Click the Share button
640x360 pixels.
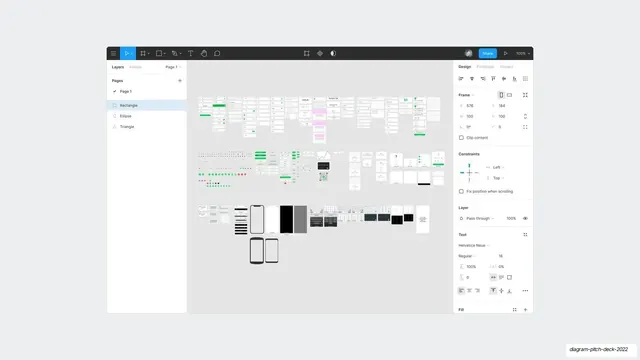tap(488, 53)
